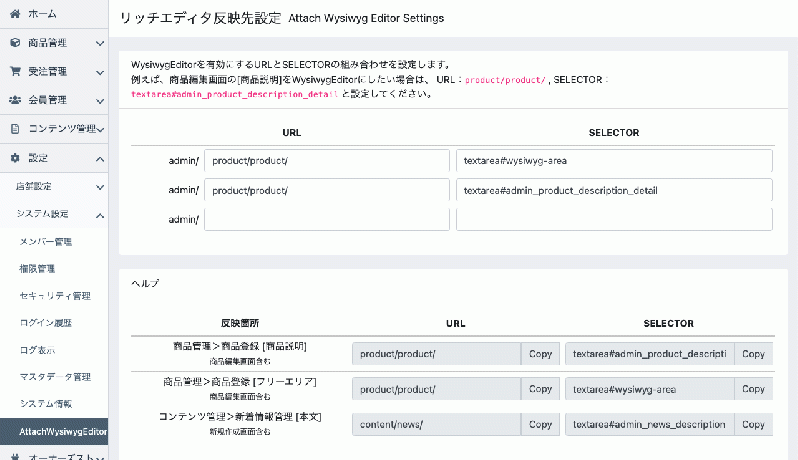Click first row URL field product/product/
Screen dimensions: 798x460
[x=327, y=161]
